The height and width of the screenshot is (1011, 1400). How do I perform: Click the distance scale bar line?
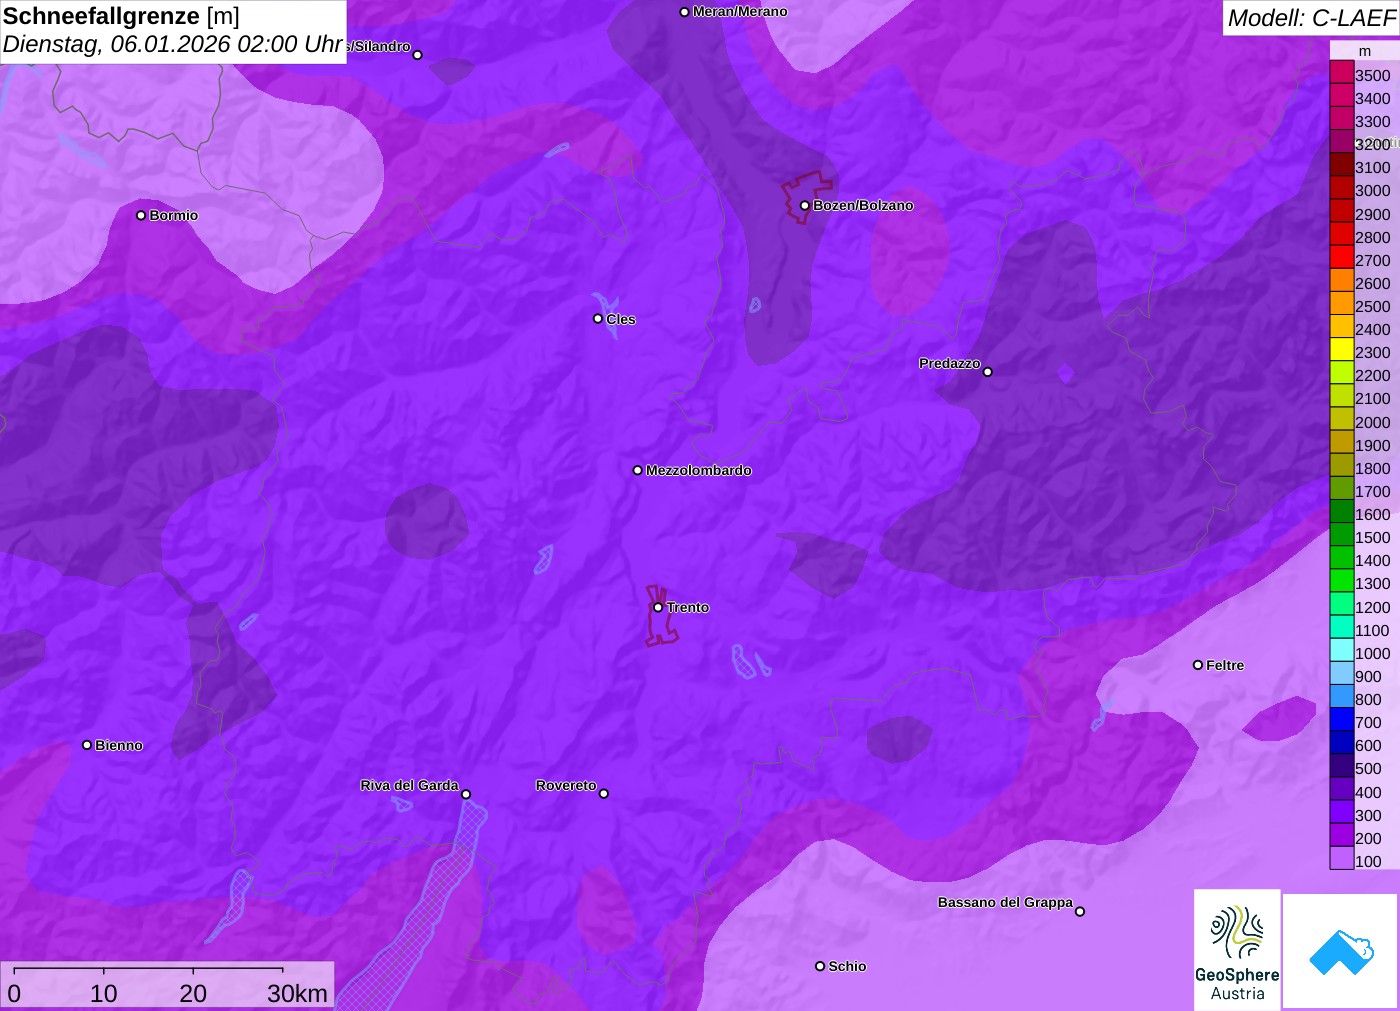click(x=148, y=970)
